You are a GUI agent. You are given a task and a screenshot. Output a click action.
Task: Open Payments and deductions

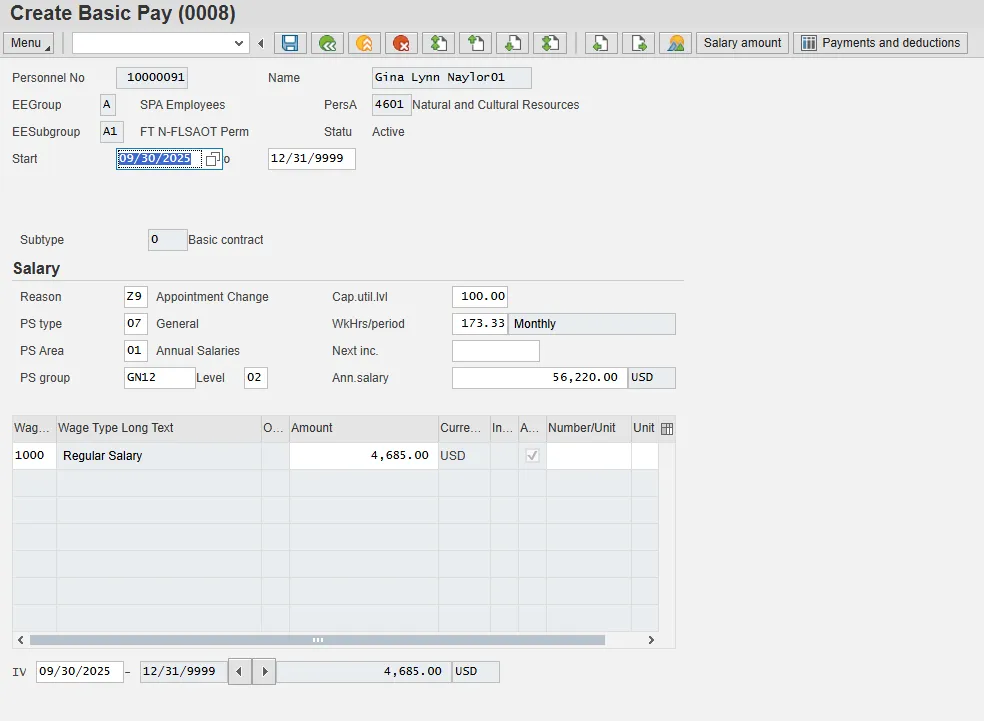(x=881, y=43)
